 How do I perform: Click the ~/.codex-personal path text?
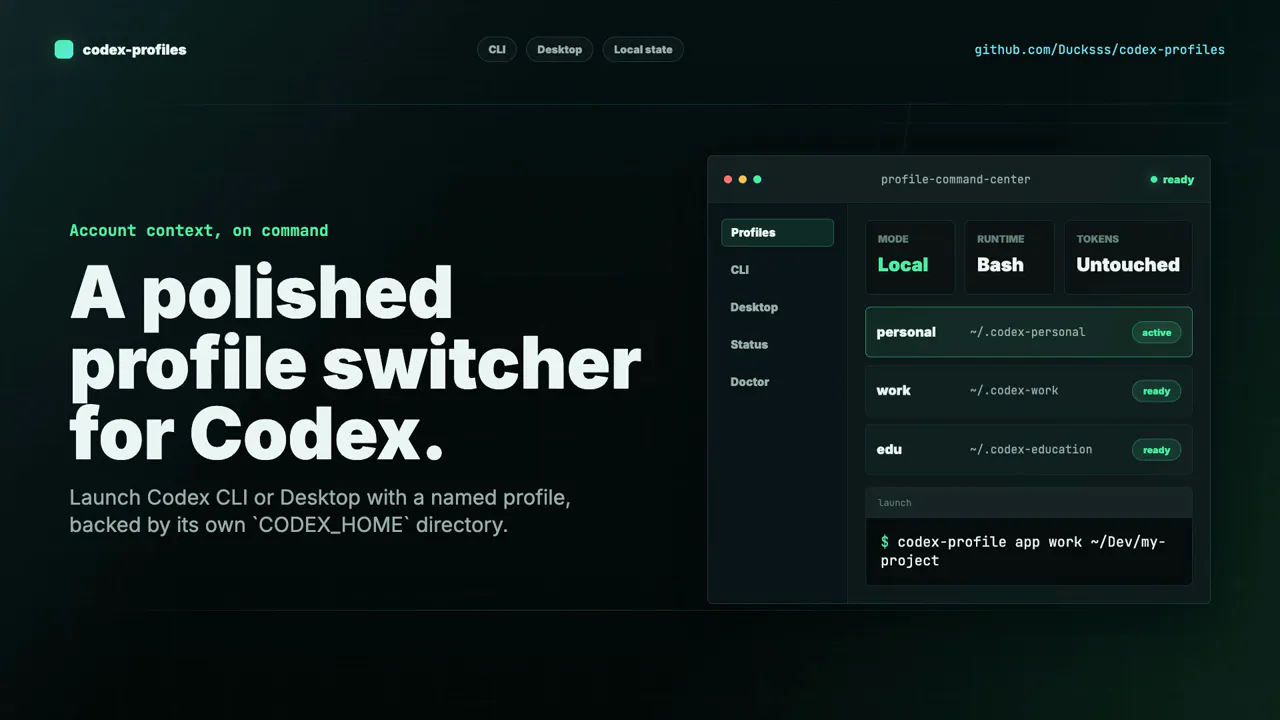pos(1027,332)
